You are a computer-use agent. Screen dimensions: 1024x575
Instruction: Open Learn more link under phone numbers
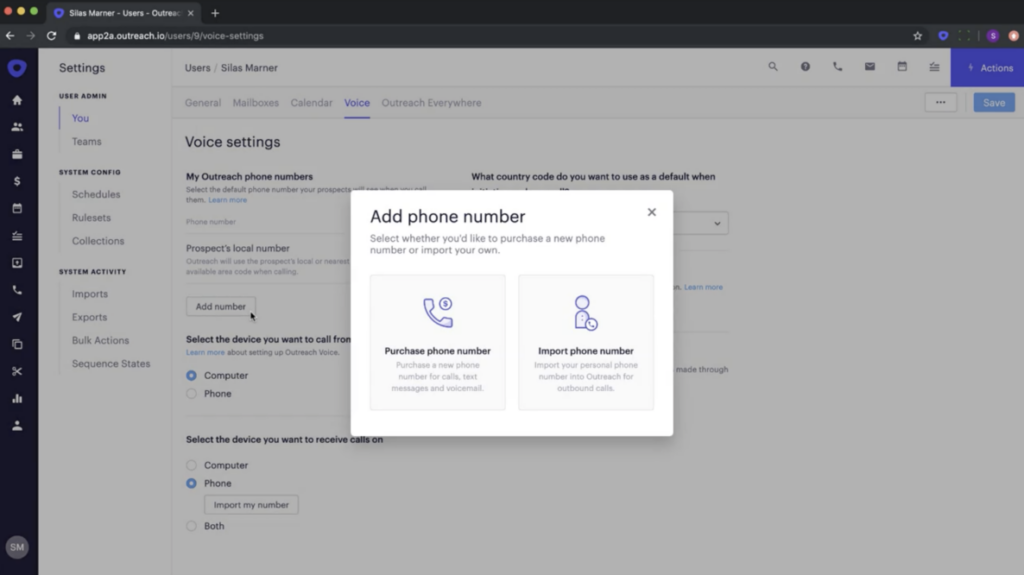coord(228,200)
